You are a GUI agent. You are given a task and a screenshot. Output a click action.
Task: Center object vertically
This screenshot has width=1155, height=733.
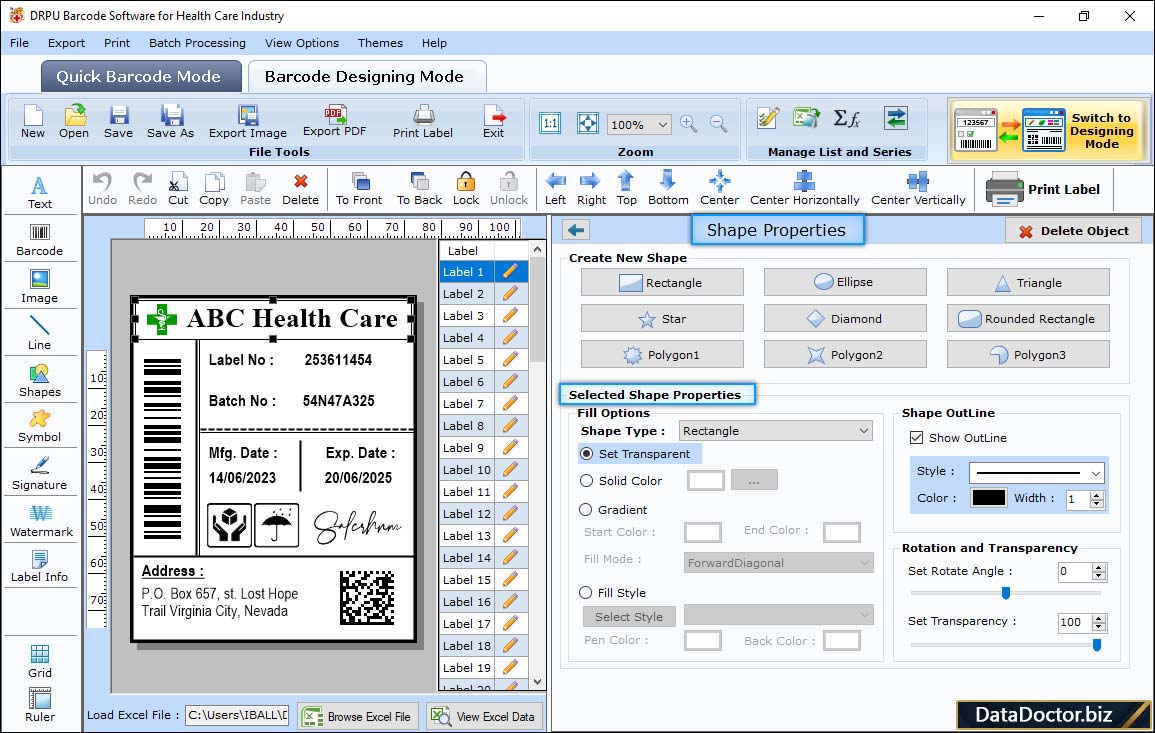[918, 189]
